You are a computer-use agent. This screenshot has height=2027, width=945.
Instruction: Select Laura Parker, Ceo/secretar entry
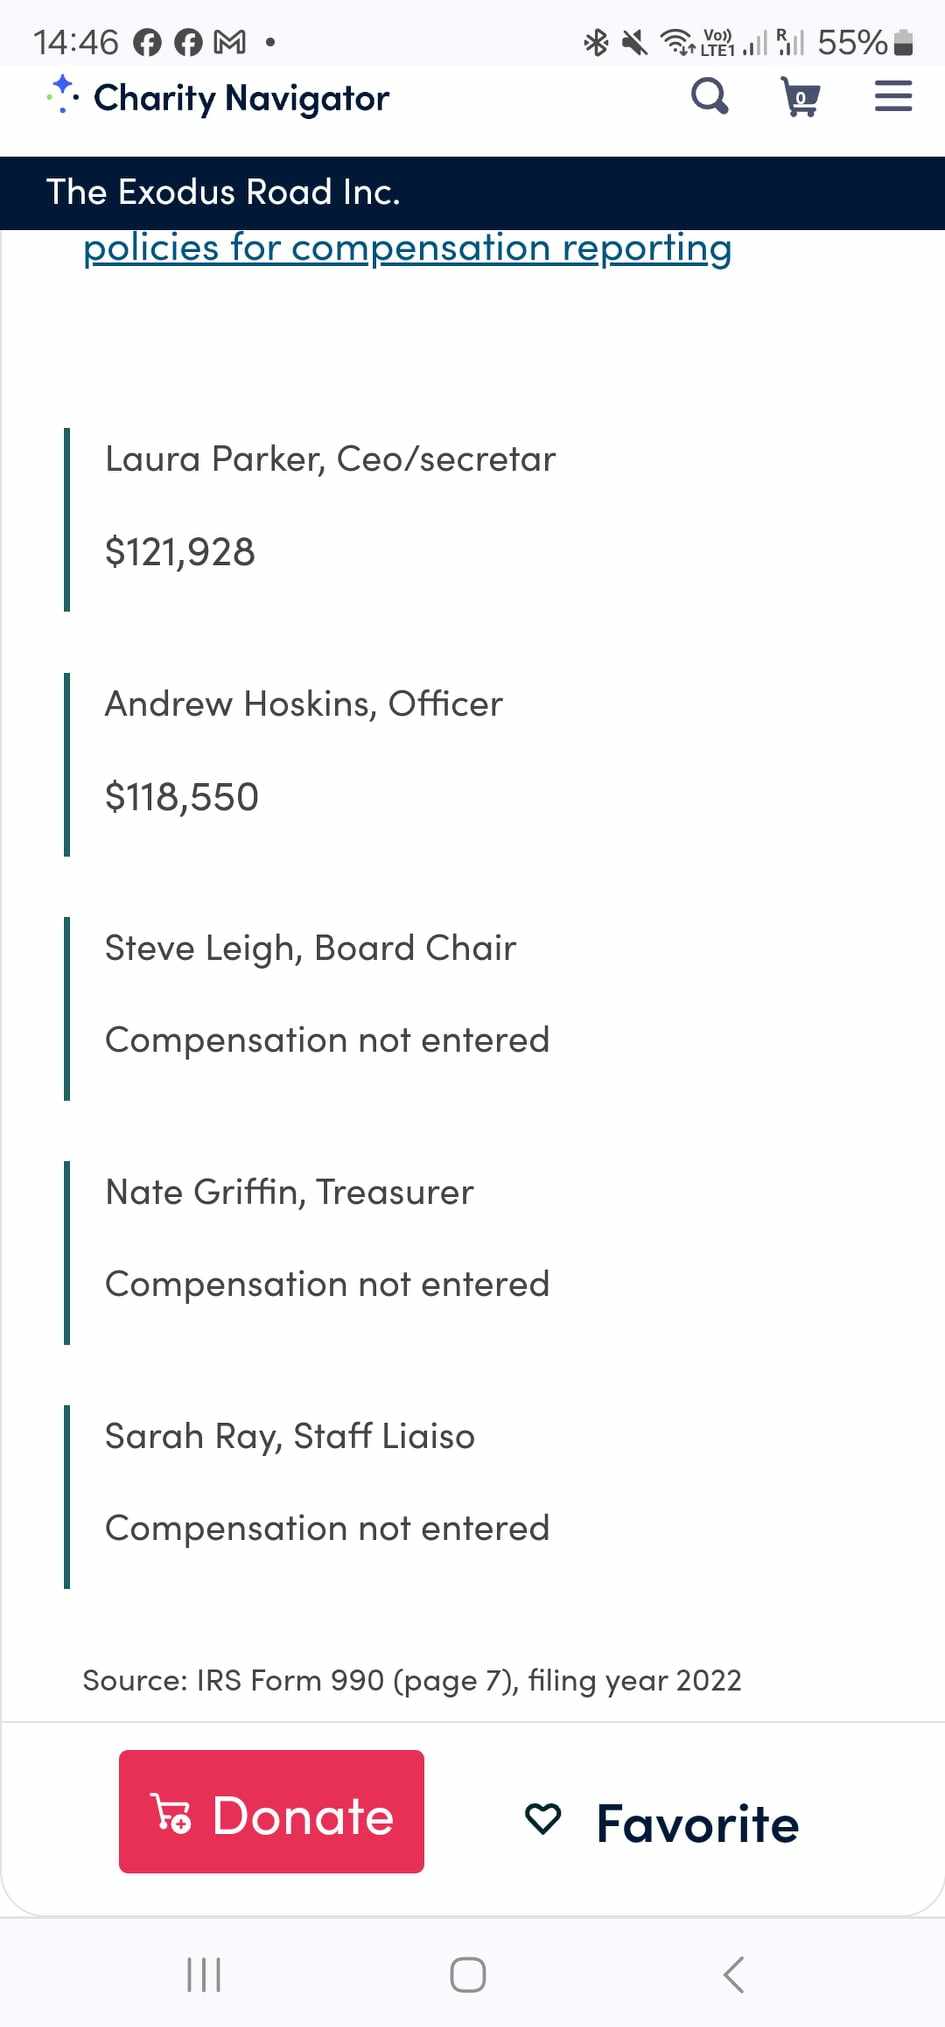click(330, 459)
